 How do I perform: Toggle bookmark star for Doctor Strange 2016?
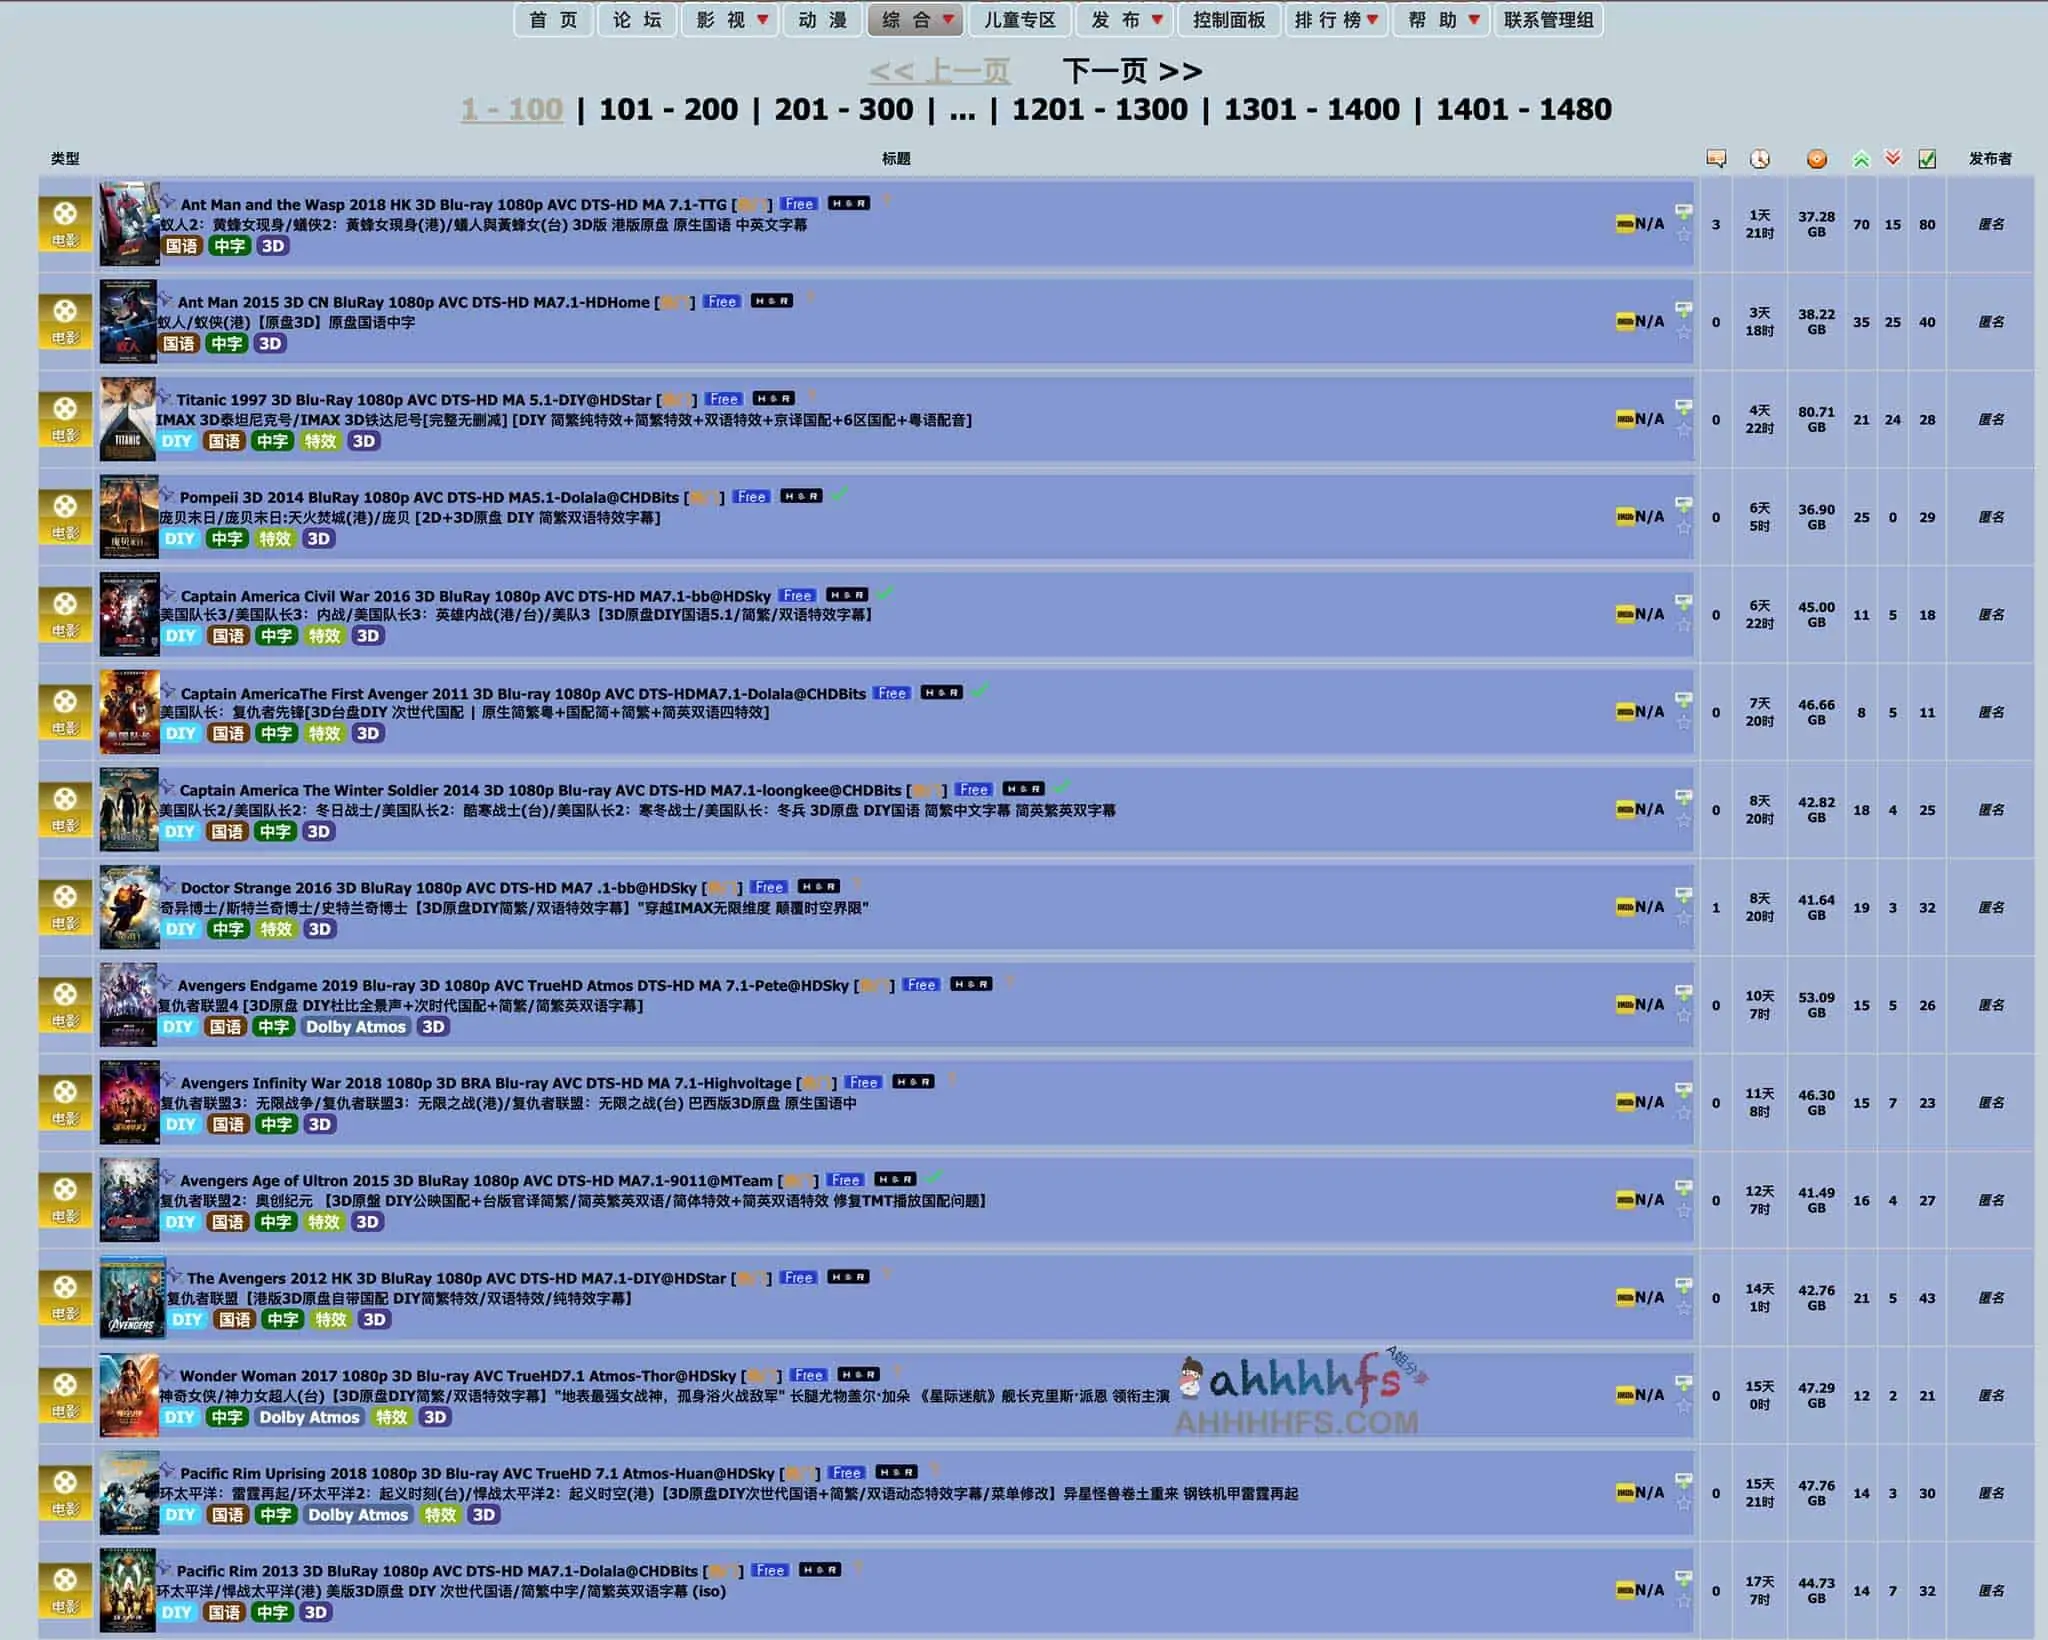pos(1684,919)
